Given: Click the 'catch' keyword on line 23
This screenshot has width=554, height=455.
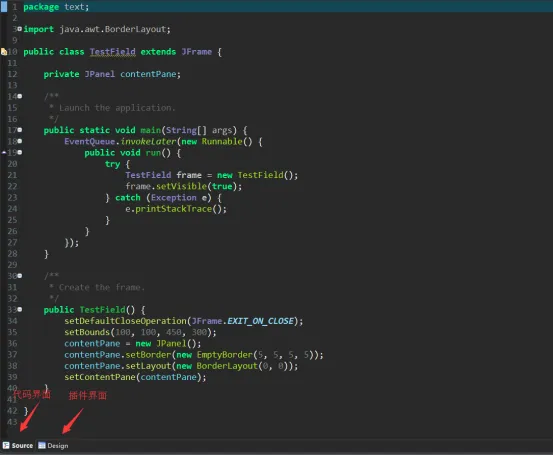Looking at the screenshot, I should click(128, 197).
